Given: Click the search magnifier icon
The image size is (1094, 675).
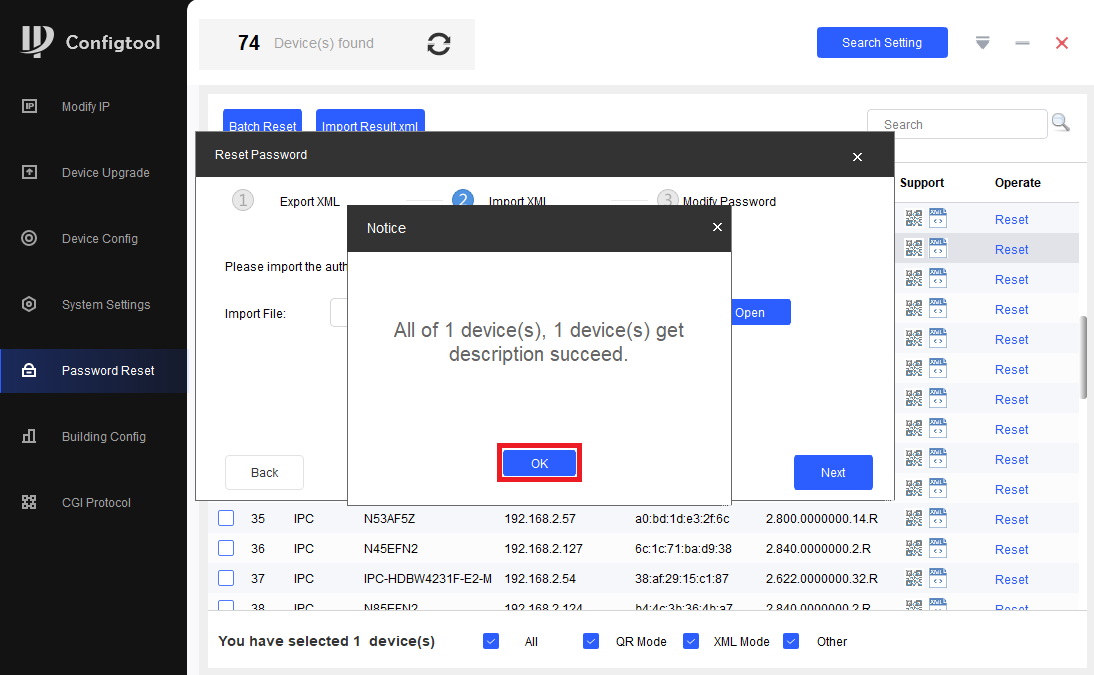Looking at the screenshot, I should pyautogui.click(x=1061, y=123).
